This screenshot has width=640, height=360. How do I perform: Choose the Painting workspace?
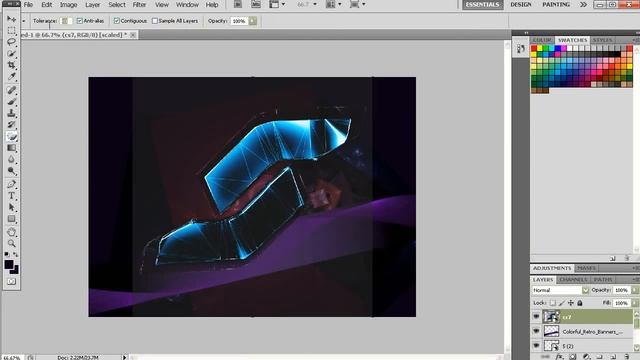point(556,4)
